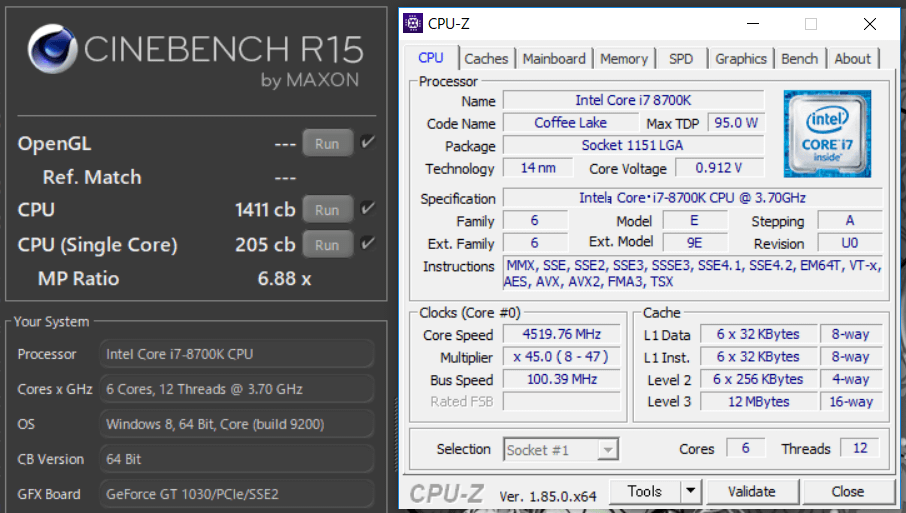This screenshot has height=513, width=906.
Task: Click the version text 'Ver. 1.85.0.x64'
Action: pos(548,496)
